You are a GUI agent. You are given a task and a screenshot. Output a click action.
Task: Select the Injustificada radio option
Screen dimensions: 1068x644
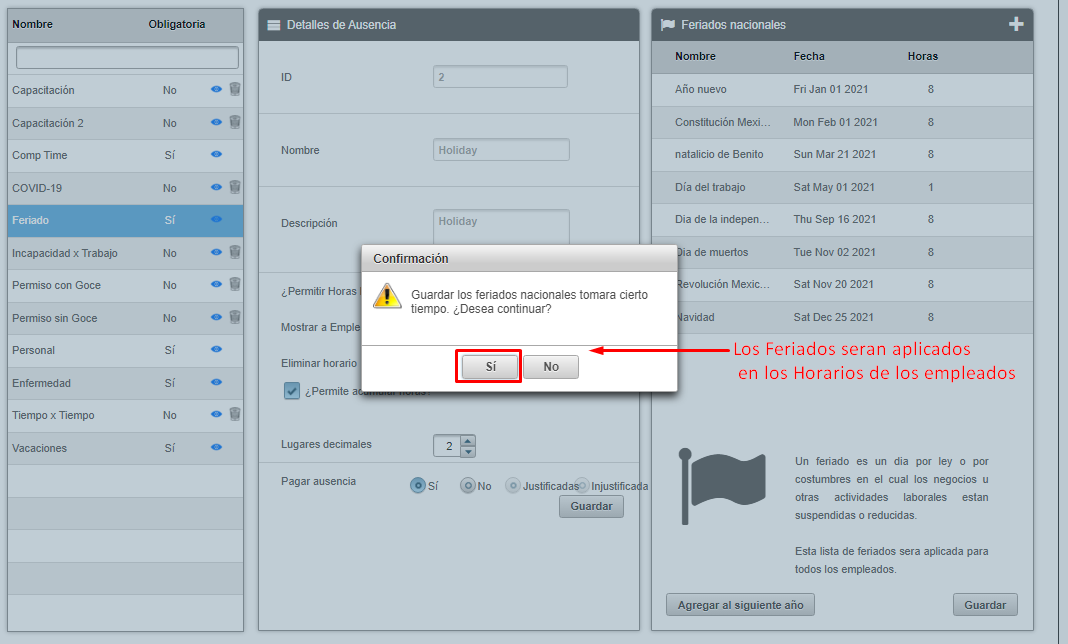click(583, 486)
